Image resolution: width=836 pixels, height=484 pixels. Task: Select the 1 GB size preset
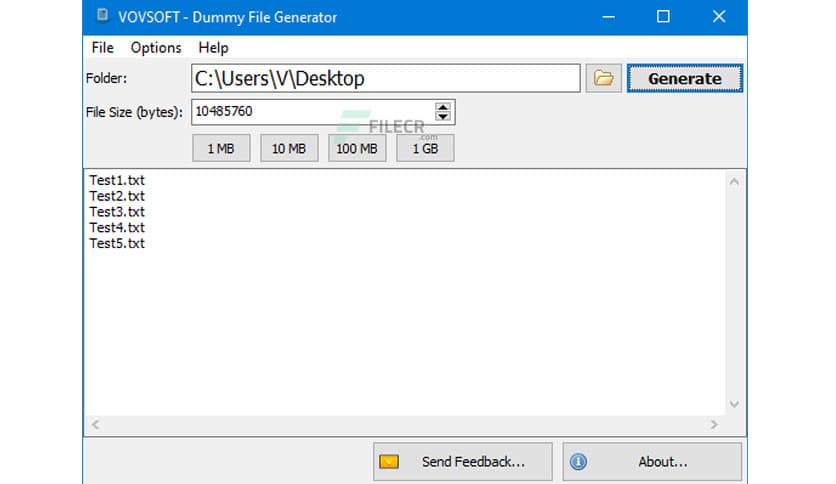pos(425,148)
